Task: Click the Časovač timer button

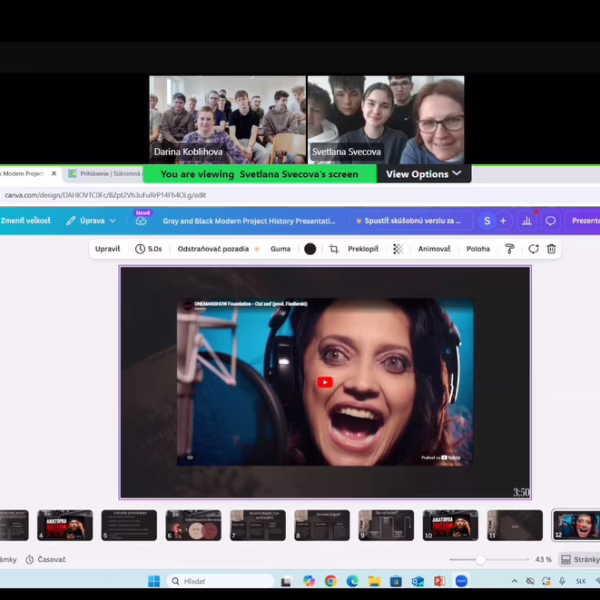Action: pyautogui.click(x=46, y=559)
